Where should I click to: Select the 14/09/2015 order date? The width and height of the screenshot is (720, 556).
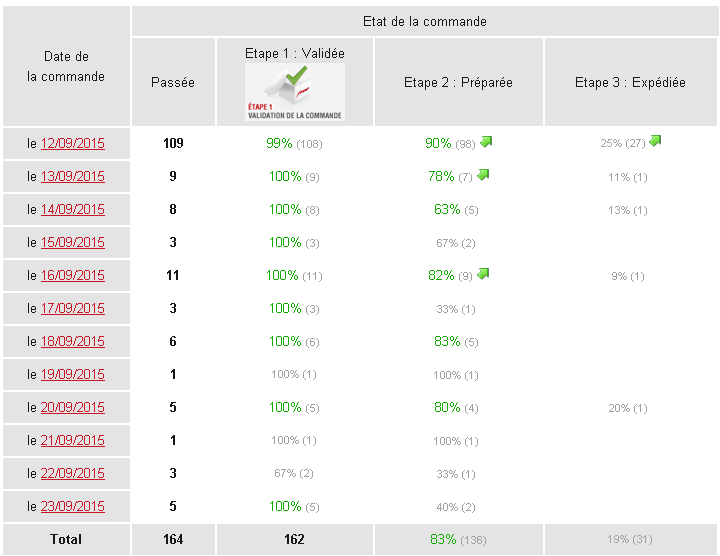click(x=72, y=210)
